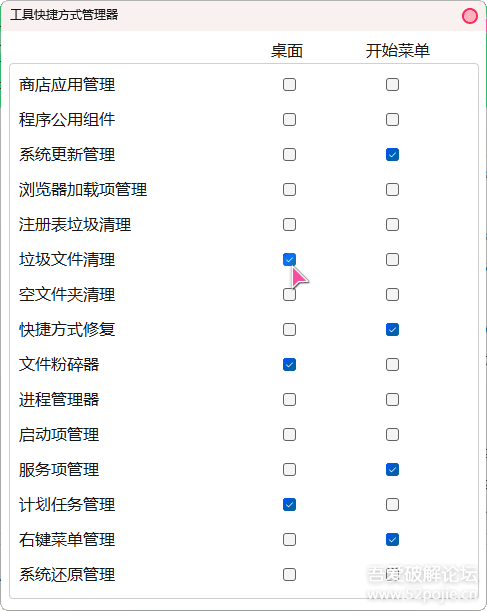Check start menu box for 空文件夹清理
Screen dimensions: 487x611
(392, 295)
